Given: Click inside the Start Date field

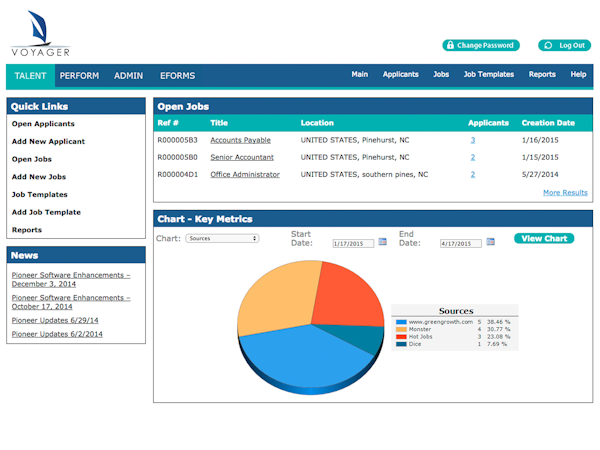Looking at the screenshot, I should 353,243.
